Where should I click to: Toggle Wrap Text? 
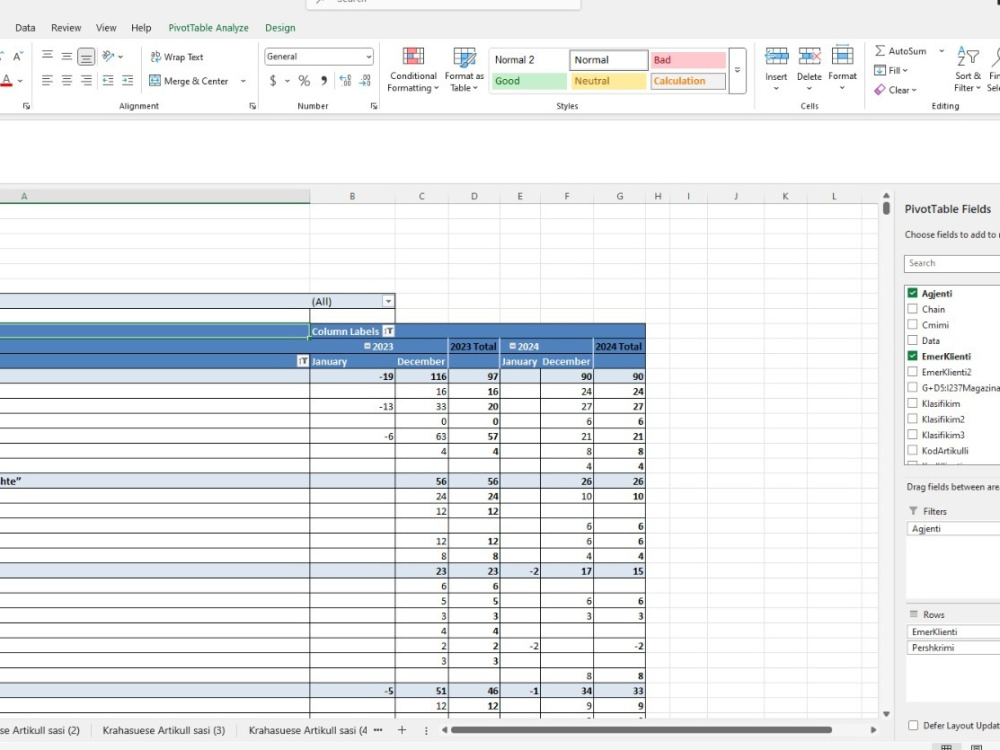click(x=177, y=57)
